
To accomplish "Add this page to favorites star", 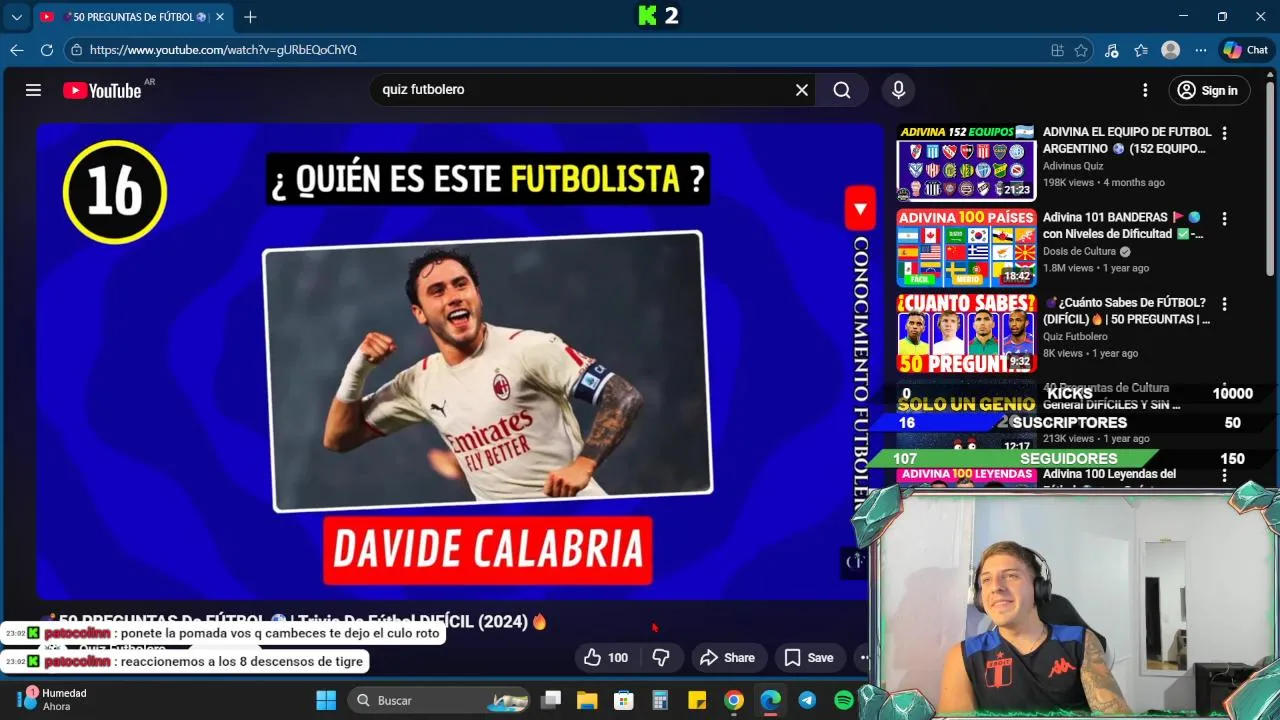I will click(1081, 50).
